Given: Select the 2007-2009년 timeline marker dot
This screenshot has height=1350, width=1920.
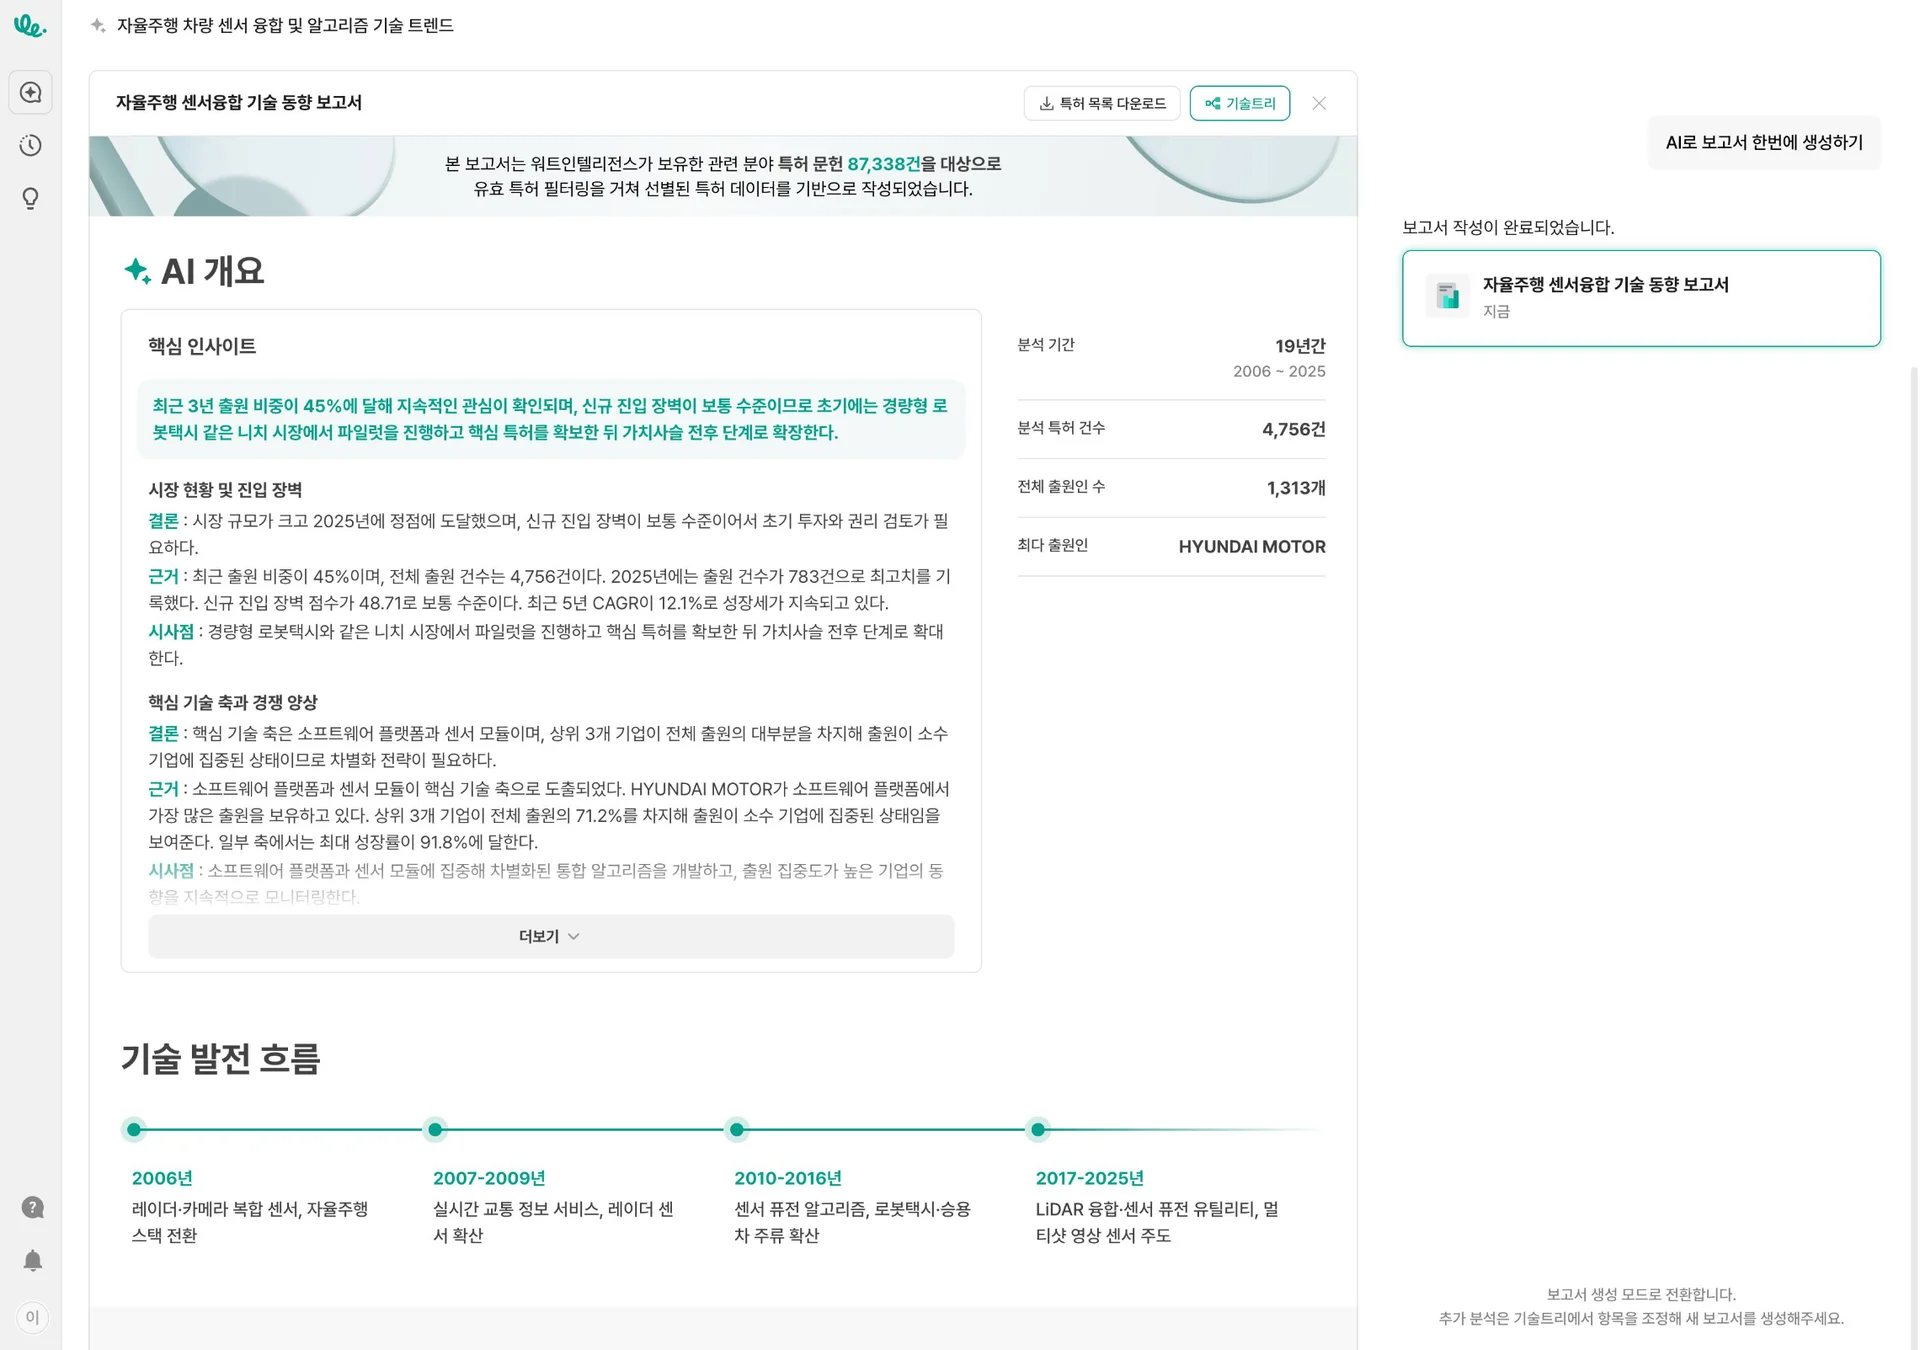Looking at the screenshot, I should point(435,1130).
